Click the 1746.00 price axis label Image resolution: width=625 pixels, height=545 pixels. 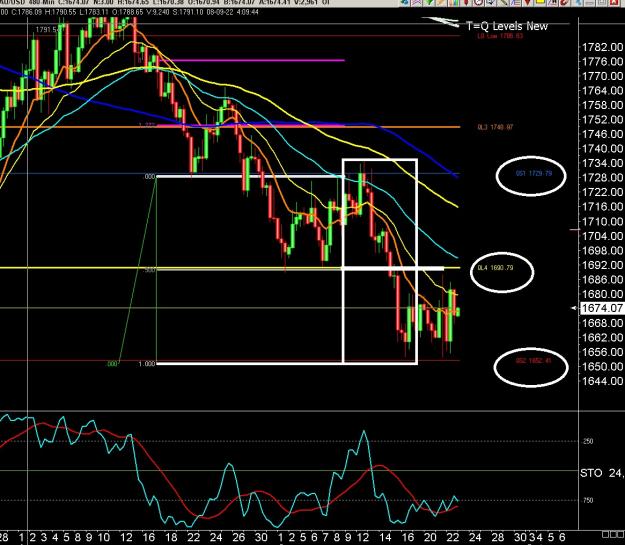coord(602,134)
